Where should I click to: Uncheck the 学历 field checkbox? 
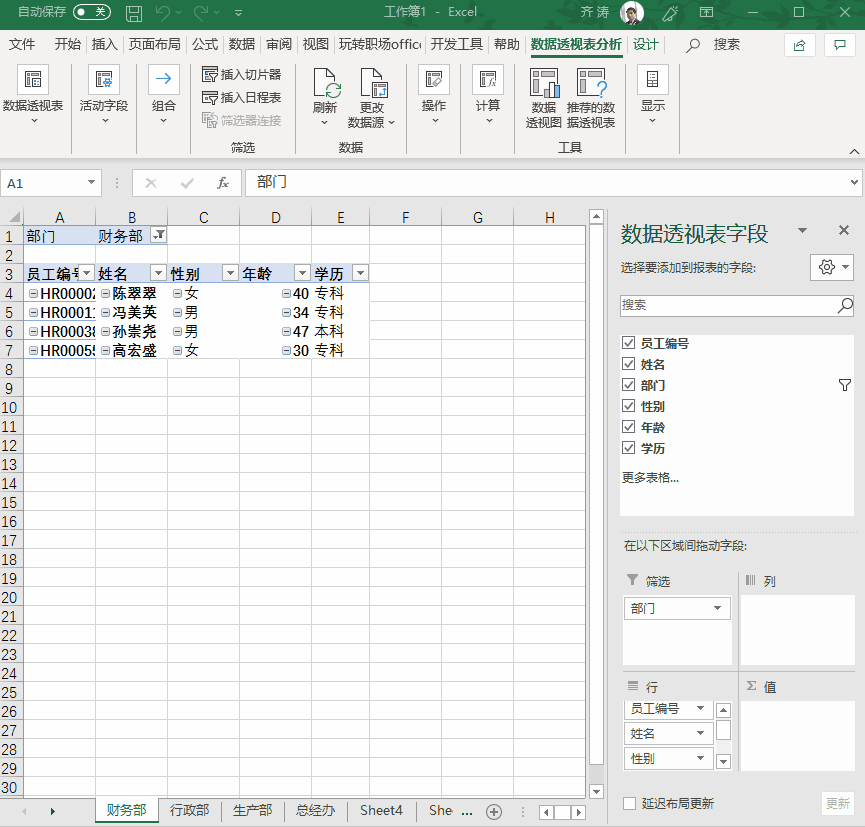click(x=628, y=447)
